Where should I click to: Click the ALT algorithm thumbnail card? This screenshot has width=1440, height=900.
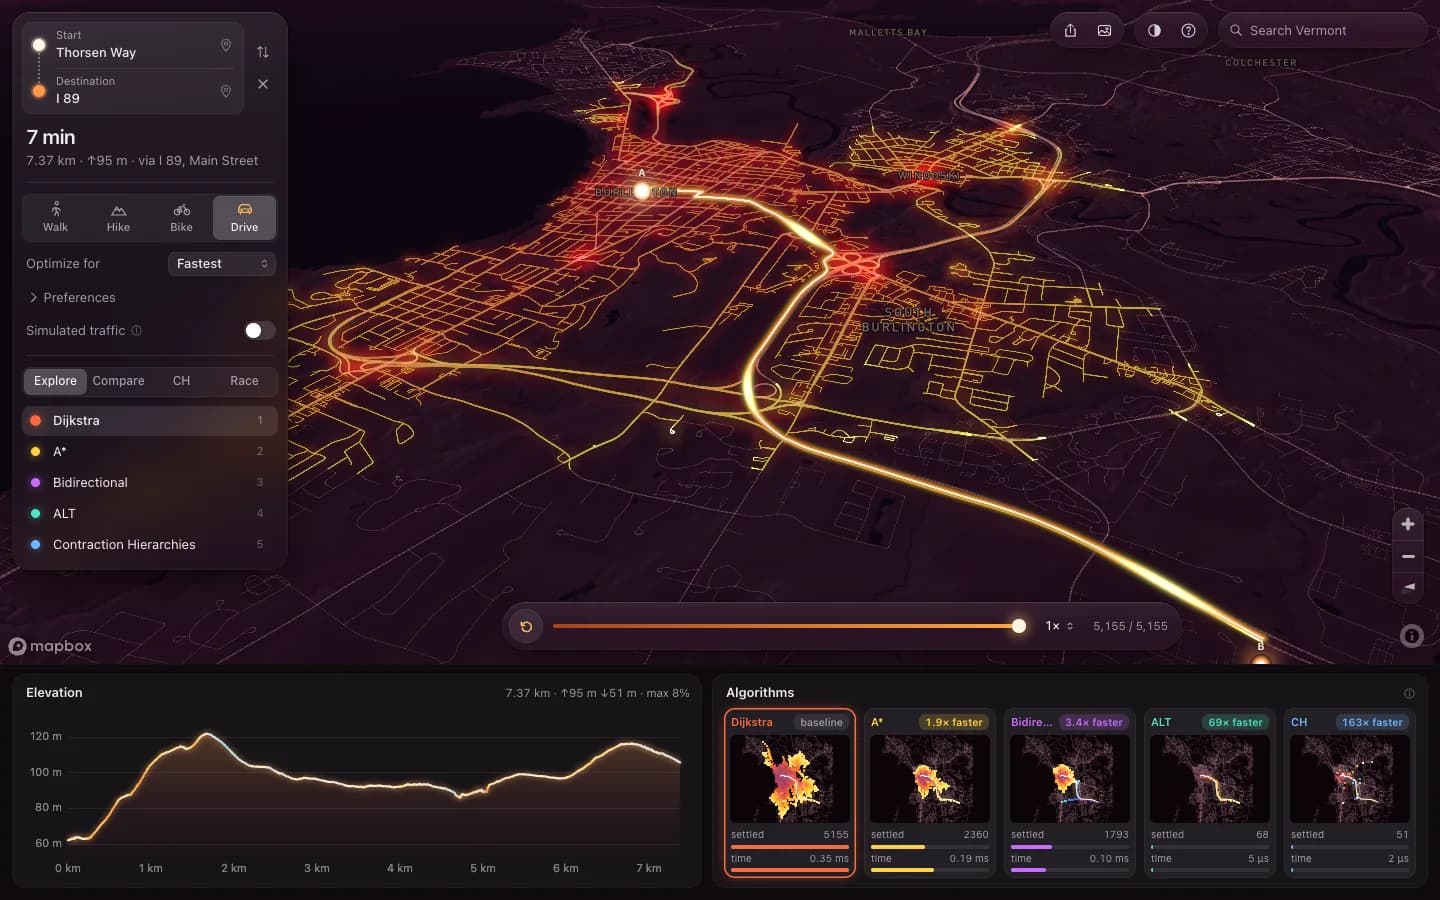(x=1210, y=794)
